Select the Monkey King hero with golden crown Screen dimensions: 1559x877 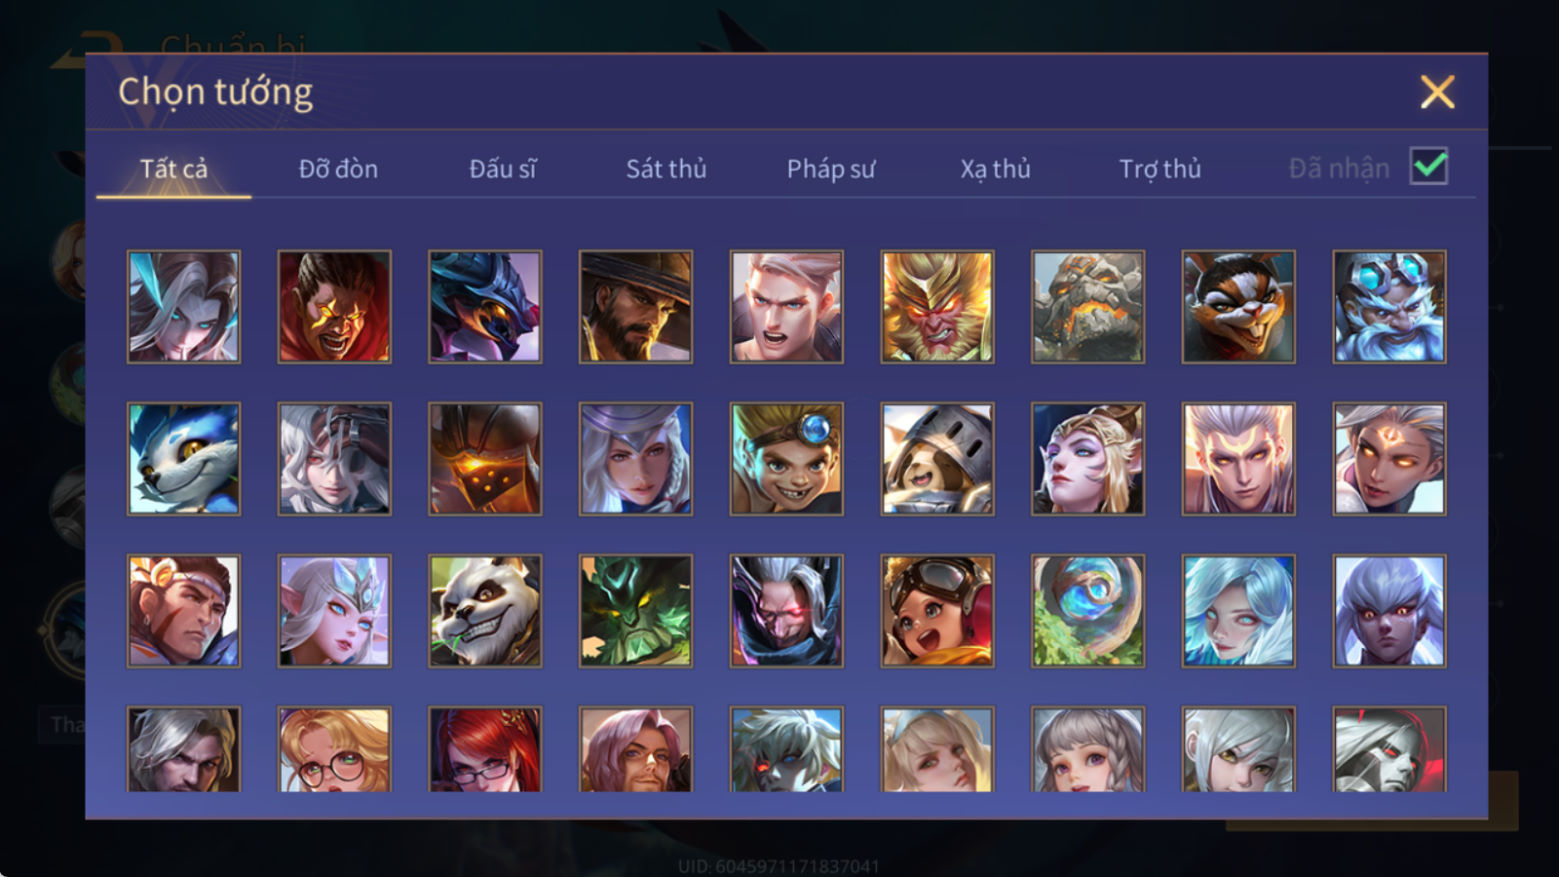[937, 307]
